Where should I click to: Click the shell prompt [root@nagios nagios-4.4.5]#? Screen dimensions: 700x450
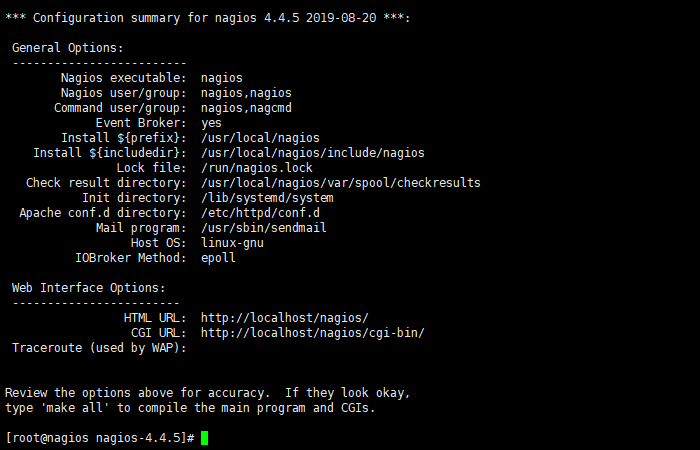[x=99, y=438]
